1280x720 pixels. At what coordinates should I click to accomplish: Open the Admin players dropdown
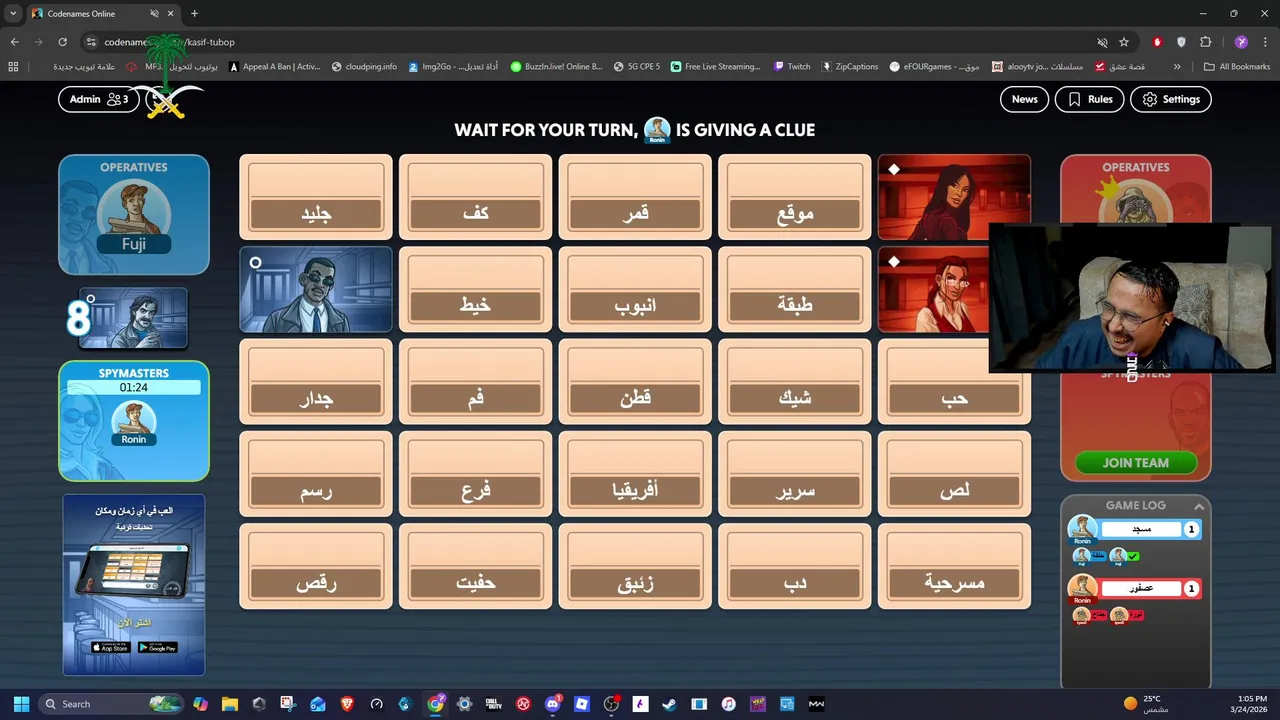point(99,99)
